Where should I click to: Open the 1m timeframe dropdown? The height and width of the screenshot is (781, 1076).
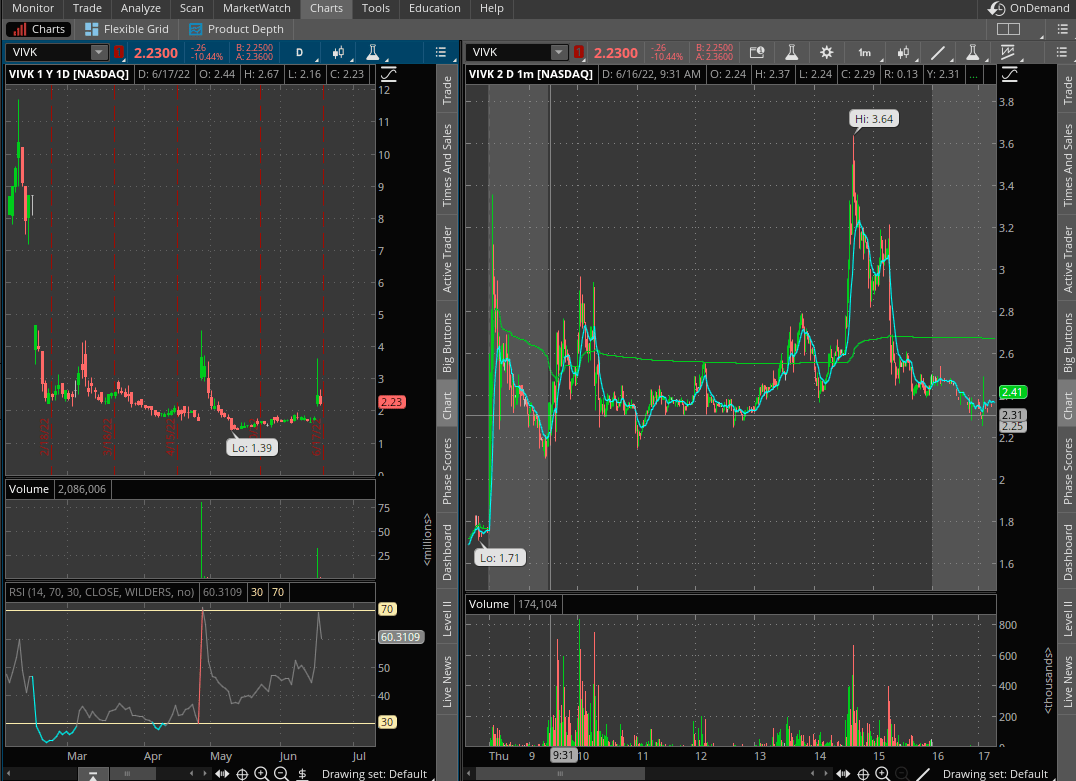point(864,53)
